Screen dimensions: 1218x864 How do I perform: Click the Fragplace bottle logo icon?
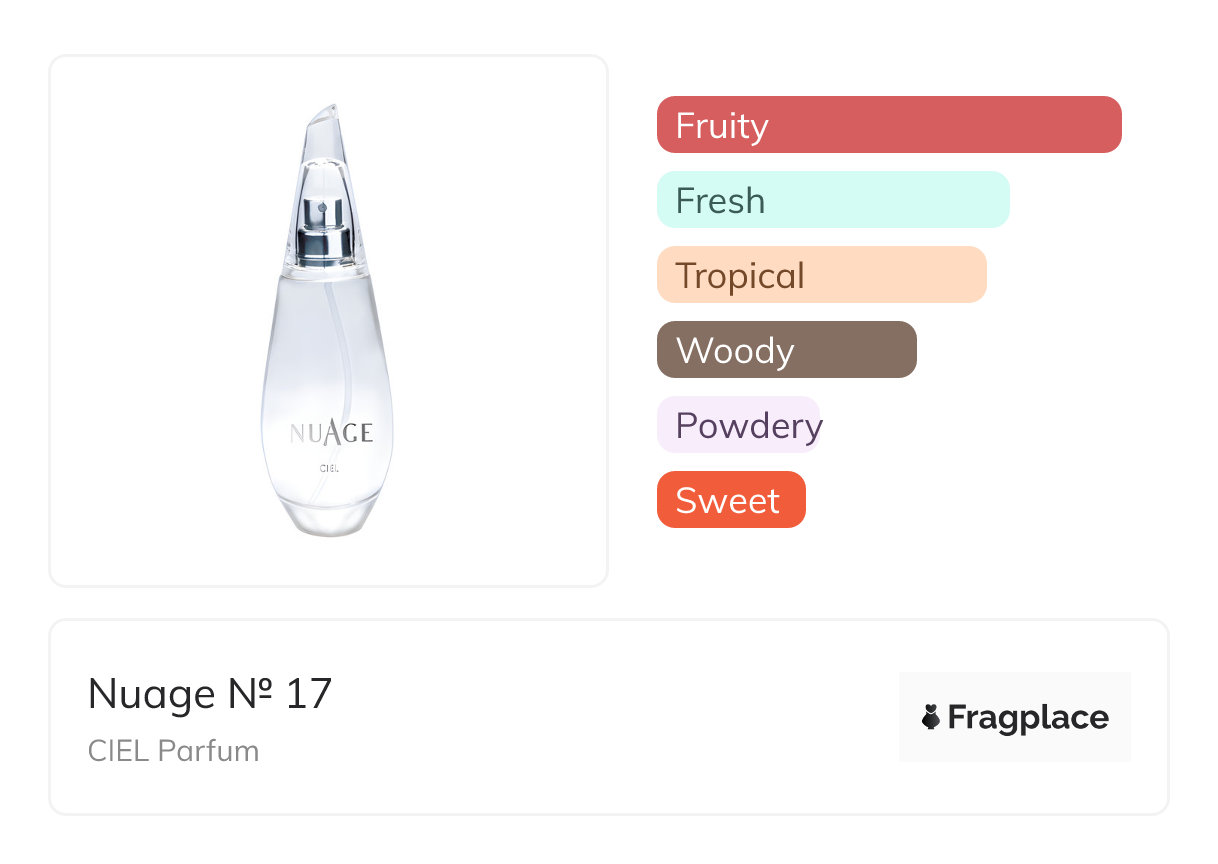pos(931,717)
